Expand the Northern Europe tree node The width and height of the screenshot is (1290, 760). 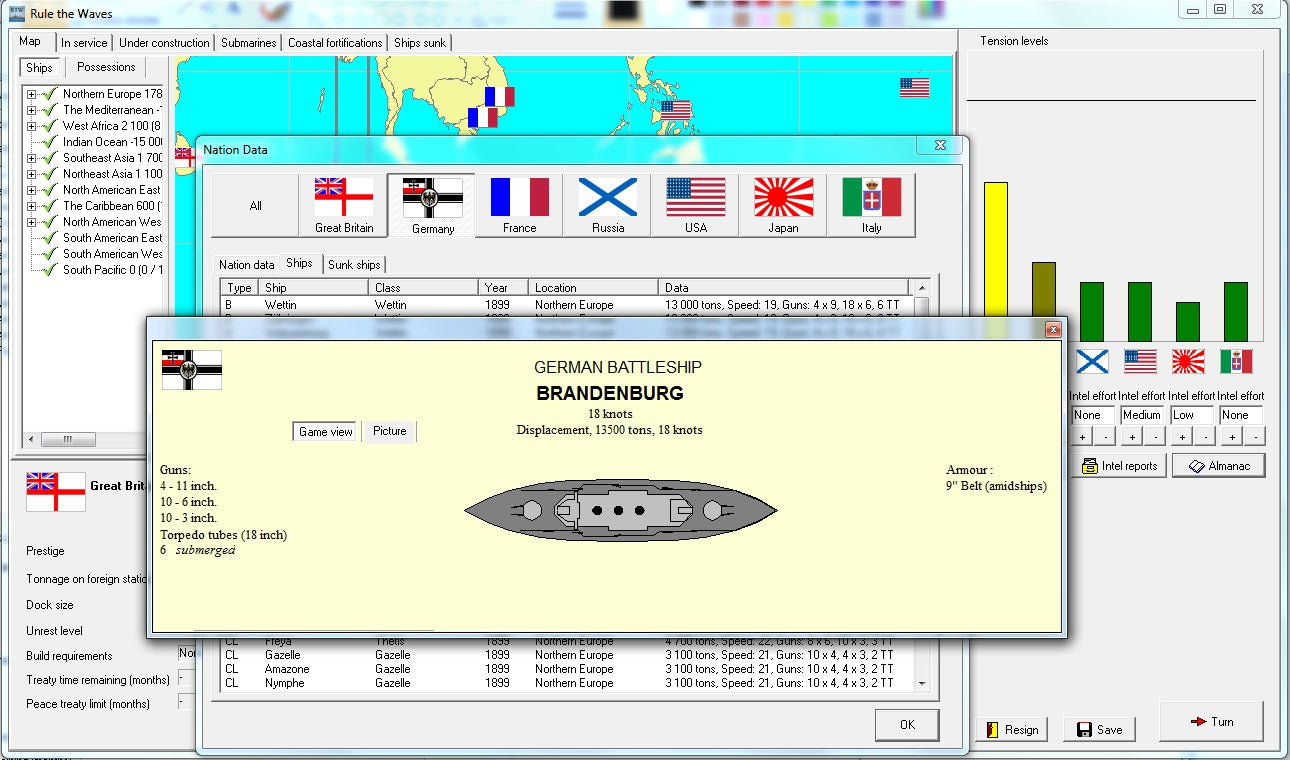pos(31,94)
